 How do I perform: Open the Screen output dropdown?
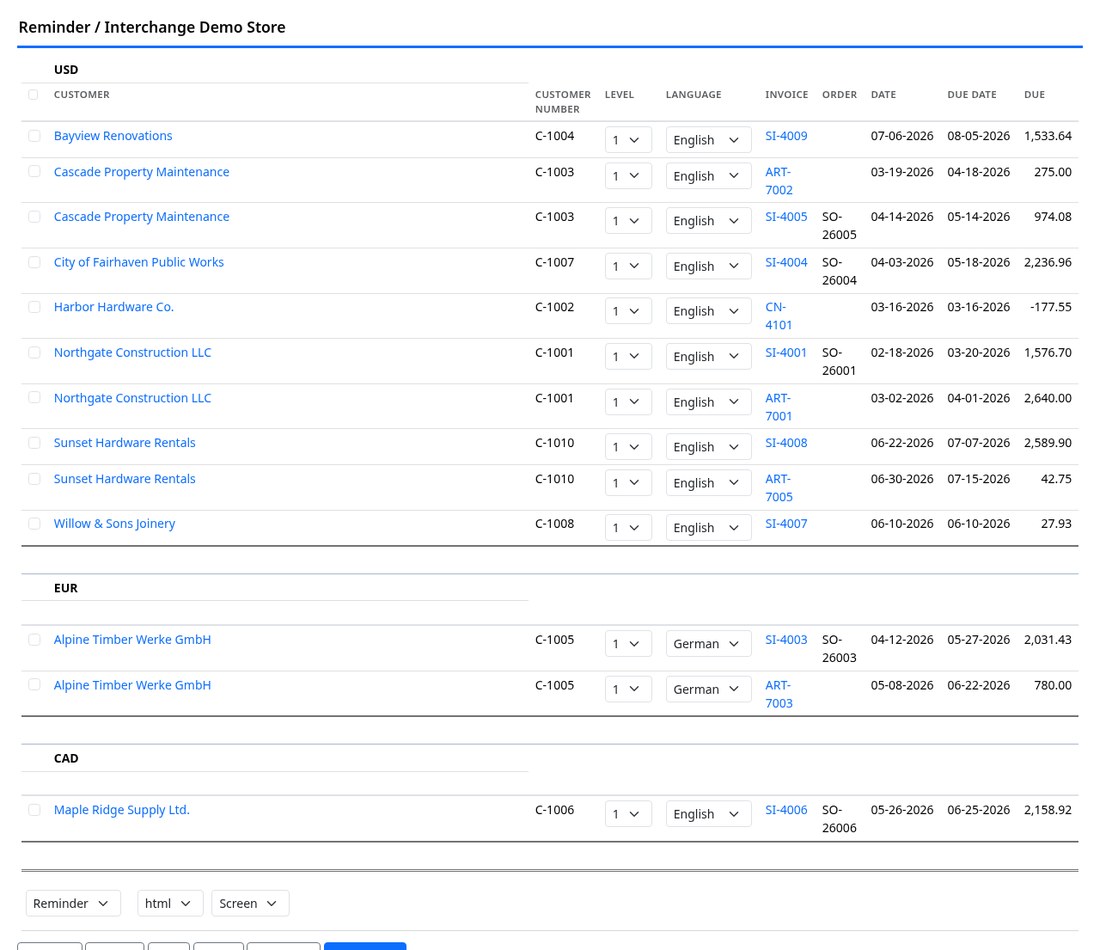pos(250,904)
